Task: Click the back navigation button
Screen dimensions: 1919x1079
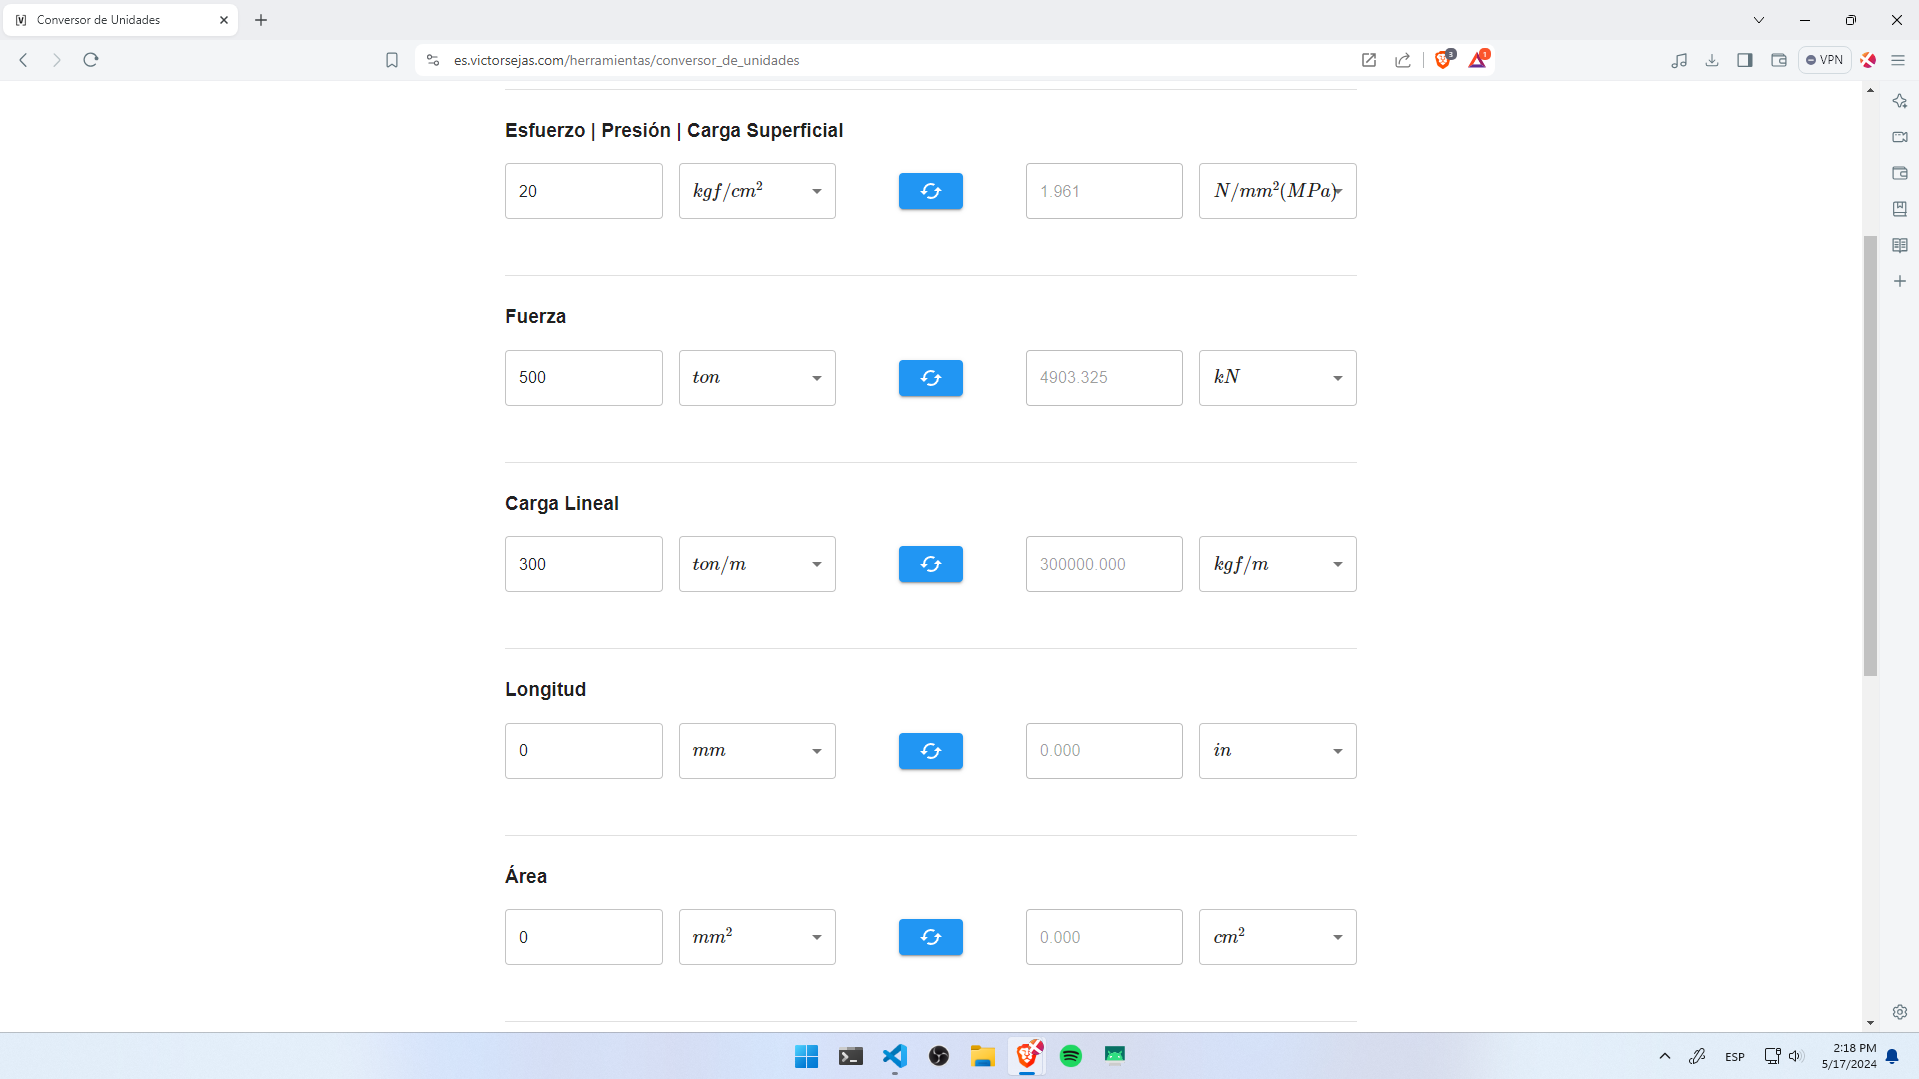Action: click(23, 60)
